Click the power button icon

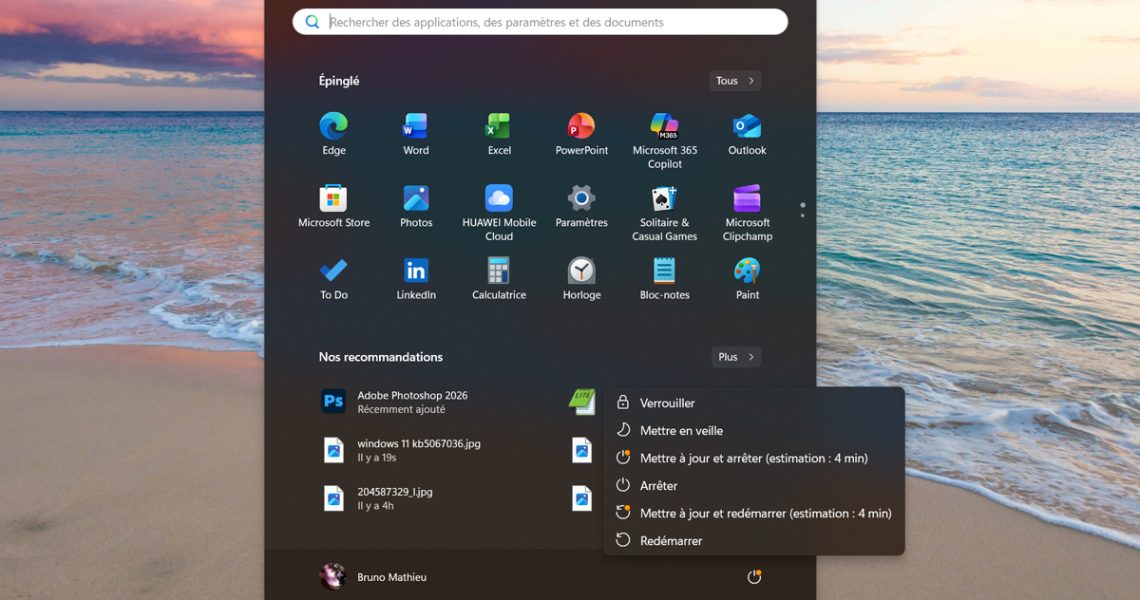(x=754, y=577)
